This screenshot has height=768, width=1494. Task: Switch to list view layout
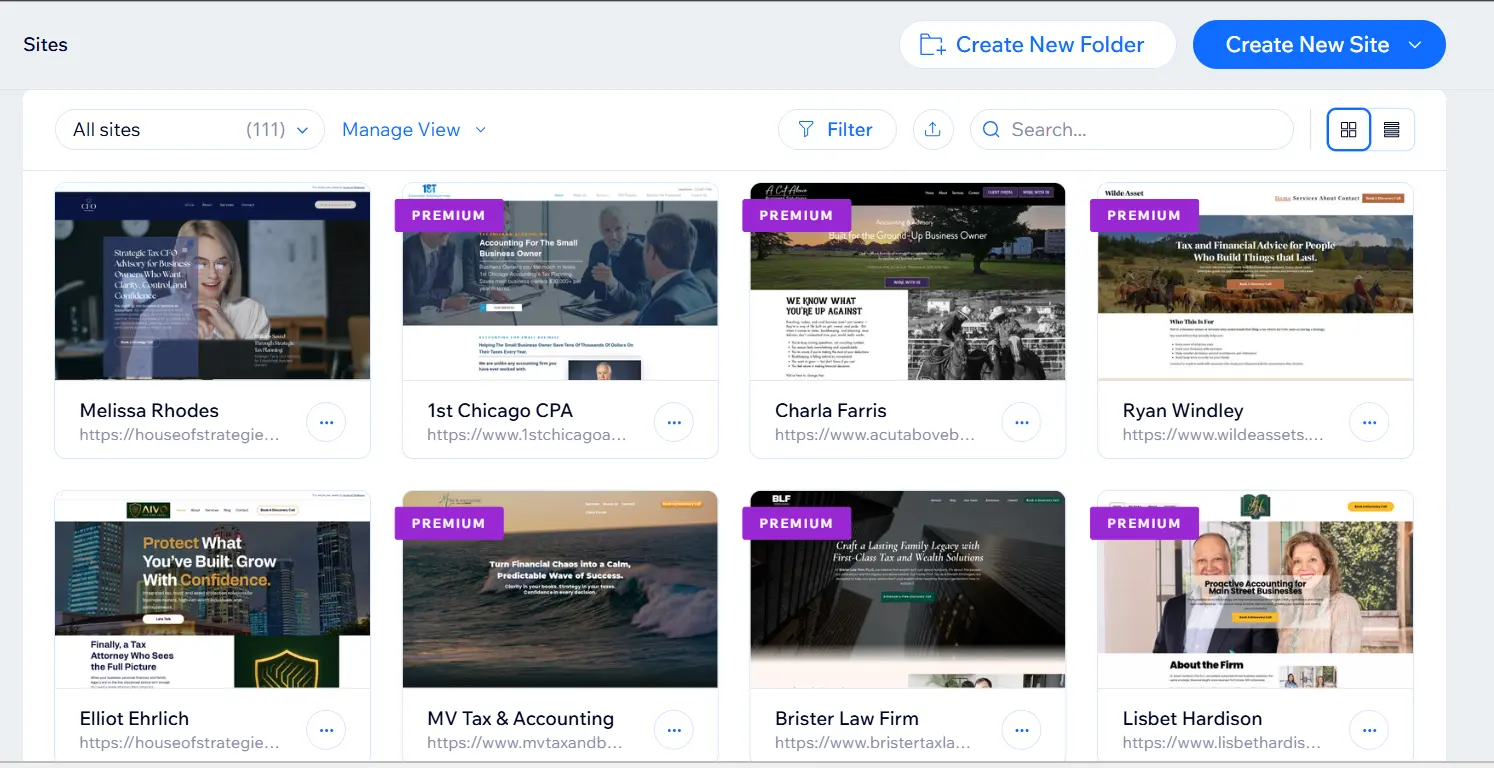[1390, 129]
